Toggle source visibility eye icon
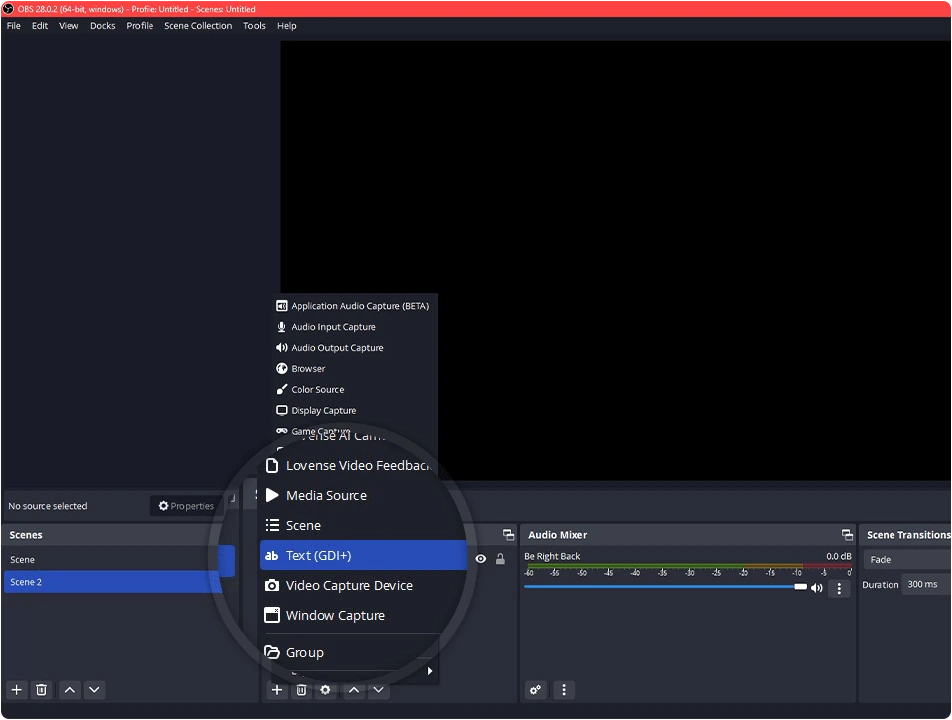The height and width of the screenshot is (720, 952). [x=480, y=559]
